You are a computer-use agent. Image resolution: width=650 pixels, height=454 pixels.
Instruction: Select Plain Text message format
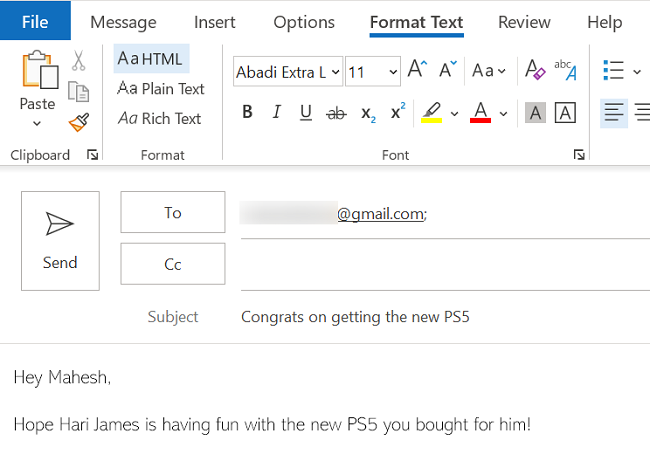pos(160,89)
